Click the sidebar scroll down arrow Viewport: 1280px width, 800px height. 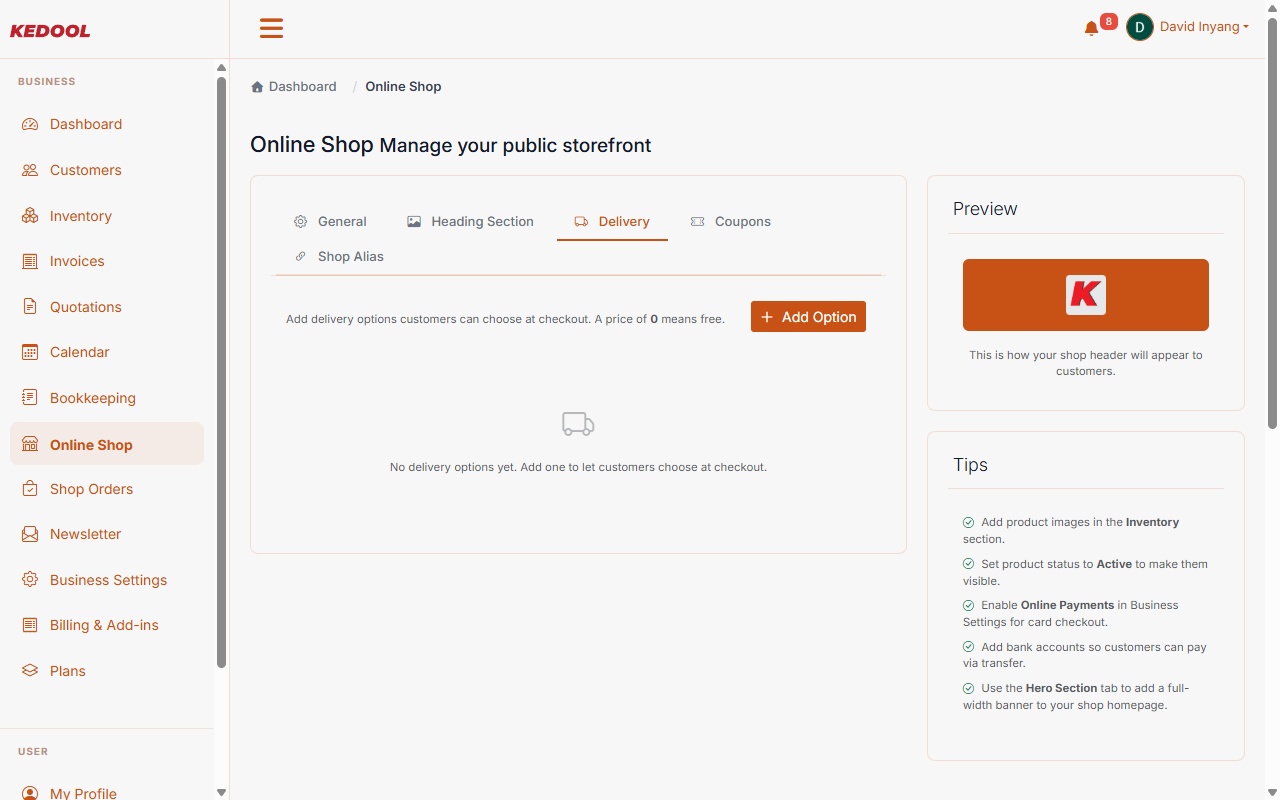tap(222, 792)
